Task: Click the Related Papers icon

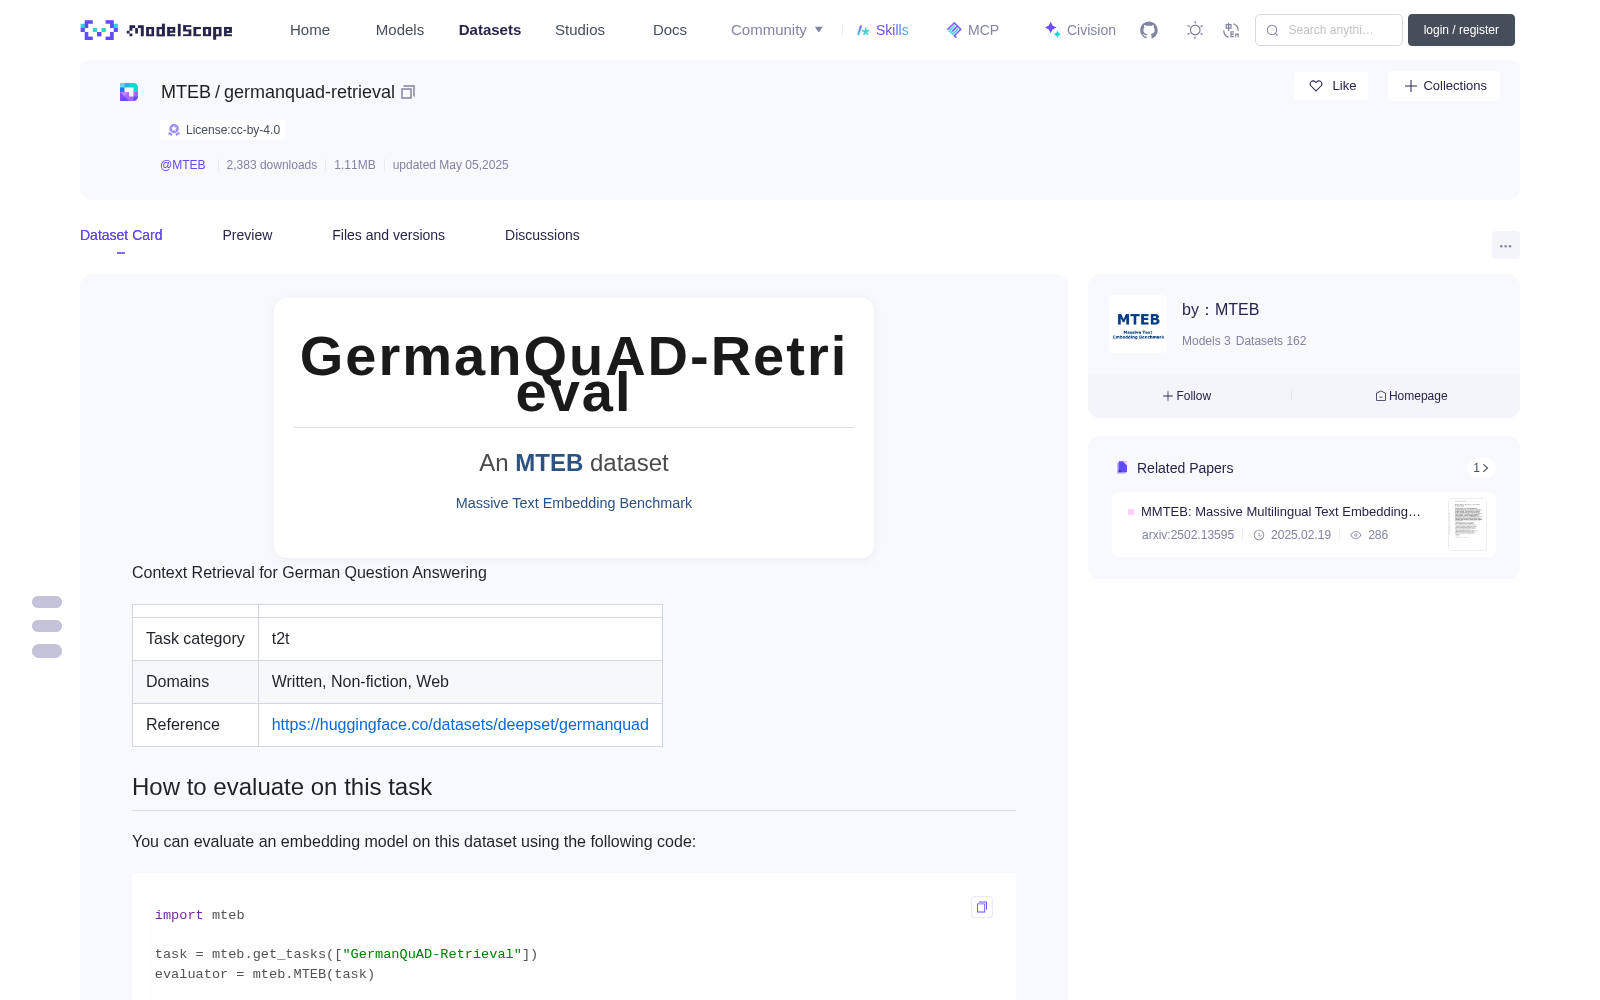Action: click(1122, 468)
